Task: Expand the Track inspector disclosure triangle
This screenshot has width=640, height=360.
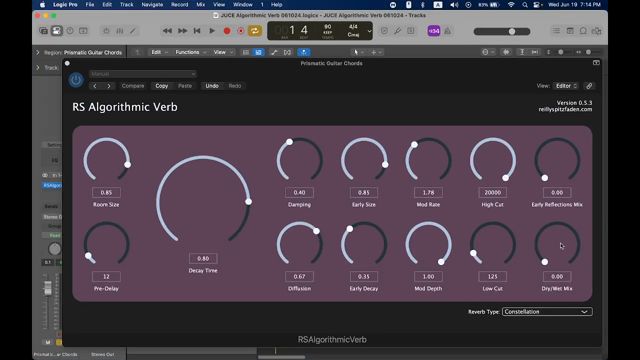Action: click(x=38, y=68)
